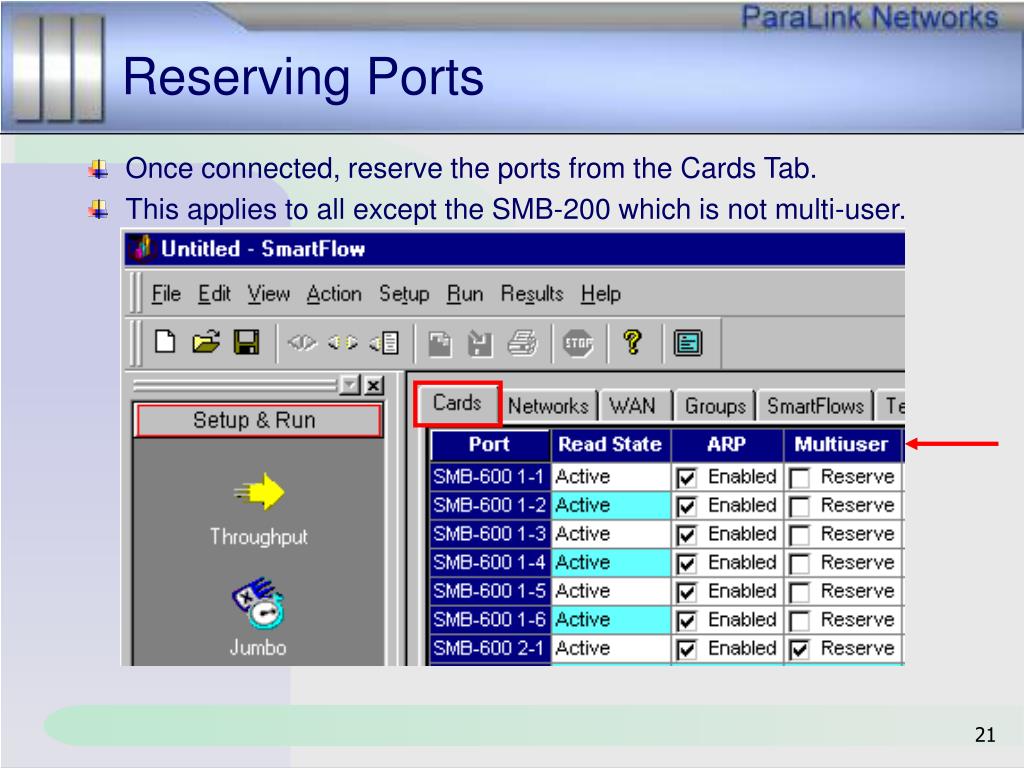
Task: Click the printer toolbar icon
Action: tap(522, 343)
